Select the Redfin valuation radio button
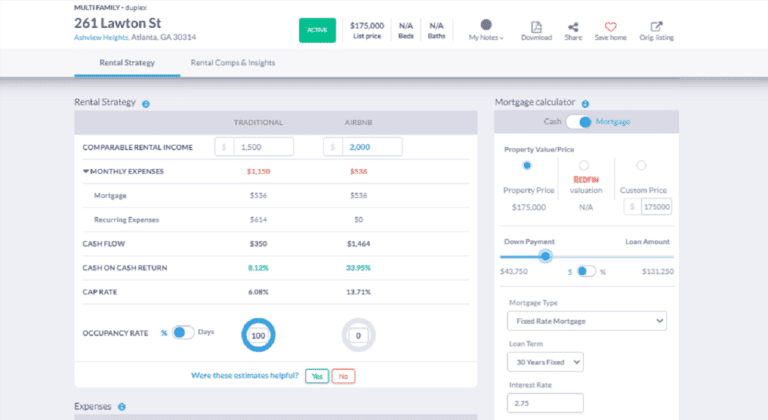768x420 pixels. click(584, 165)
